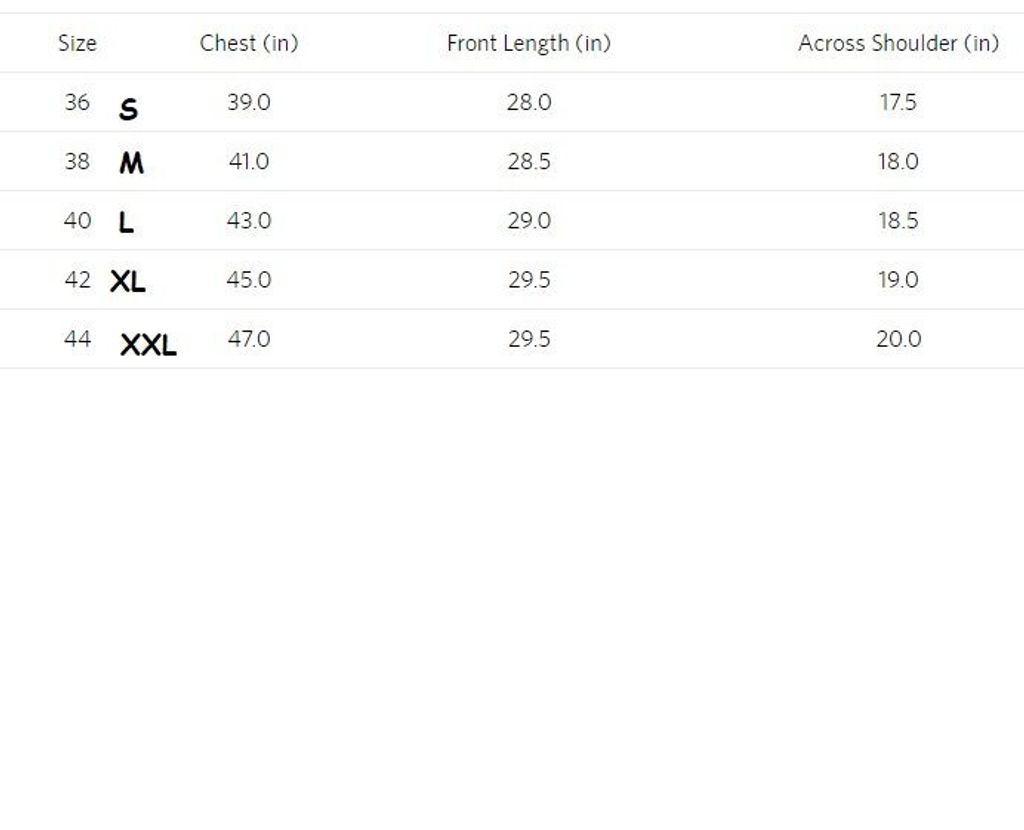Select shoulder measurement 18.5
This screenshot has height=830, width=1024.
click(x=898, y=220)
